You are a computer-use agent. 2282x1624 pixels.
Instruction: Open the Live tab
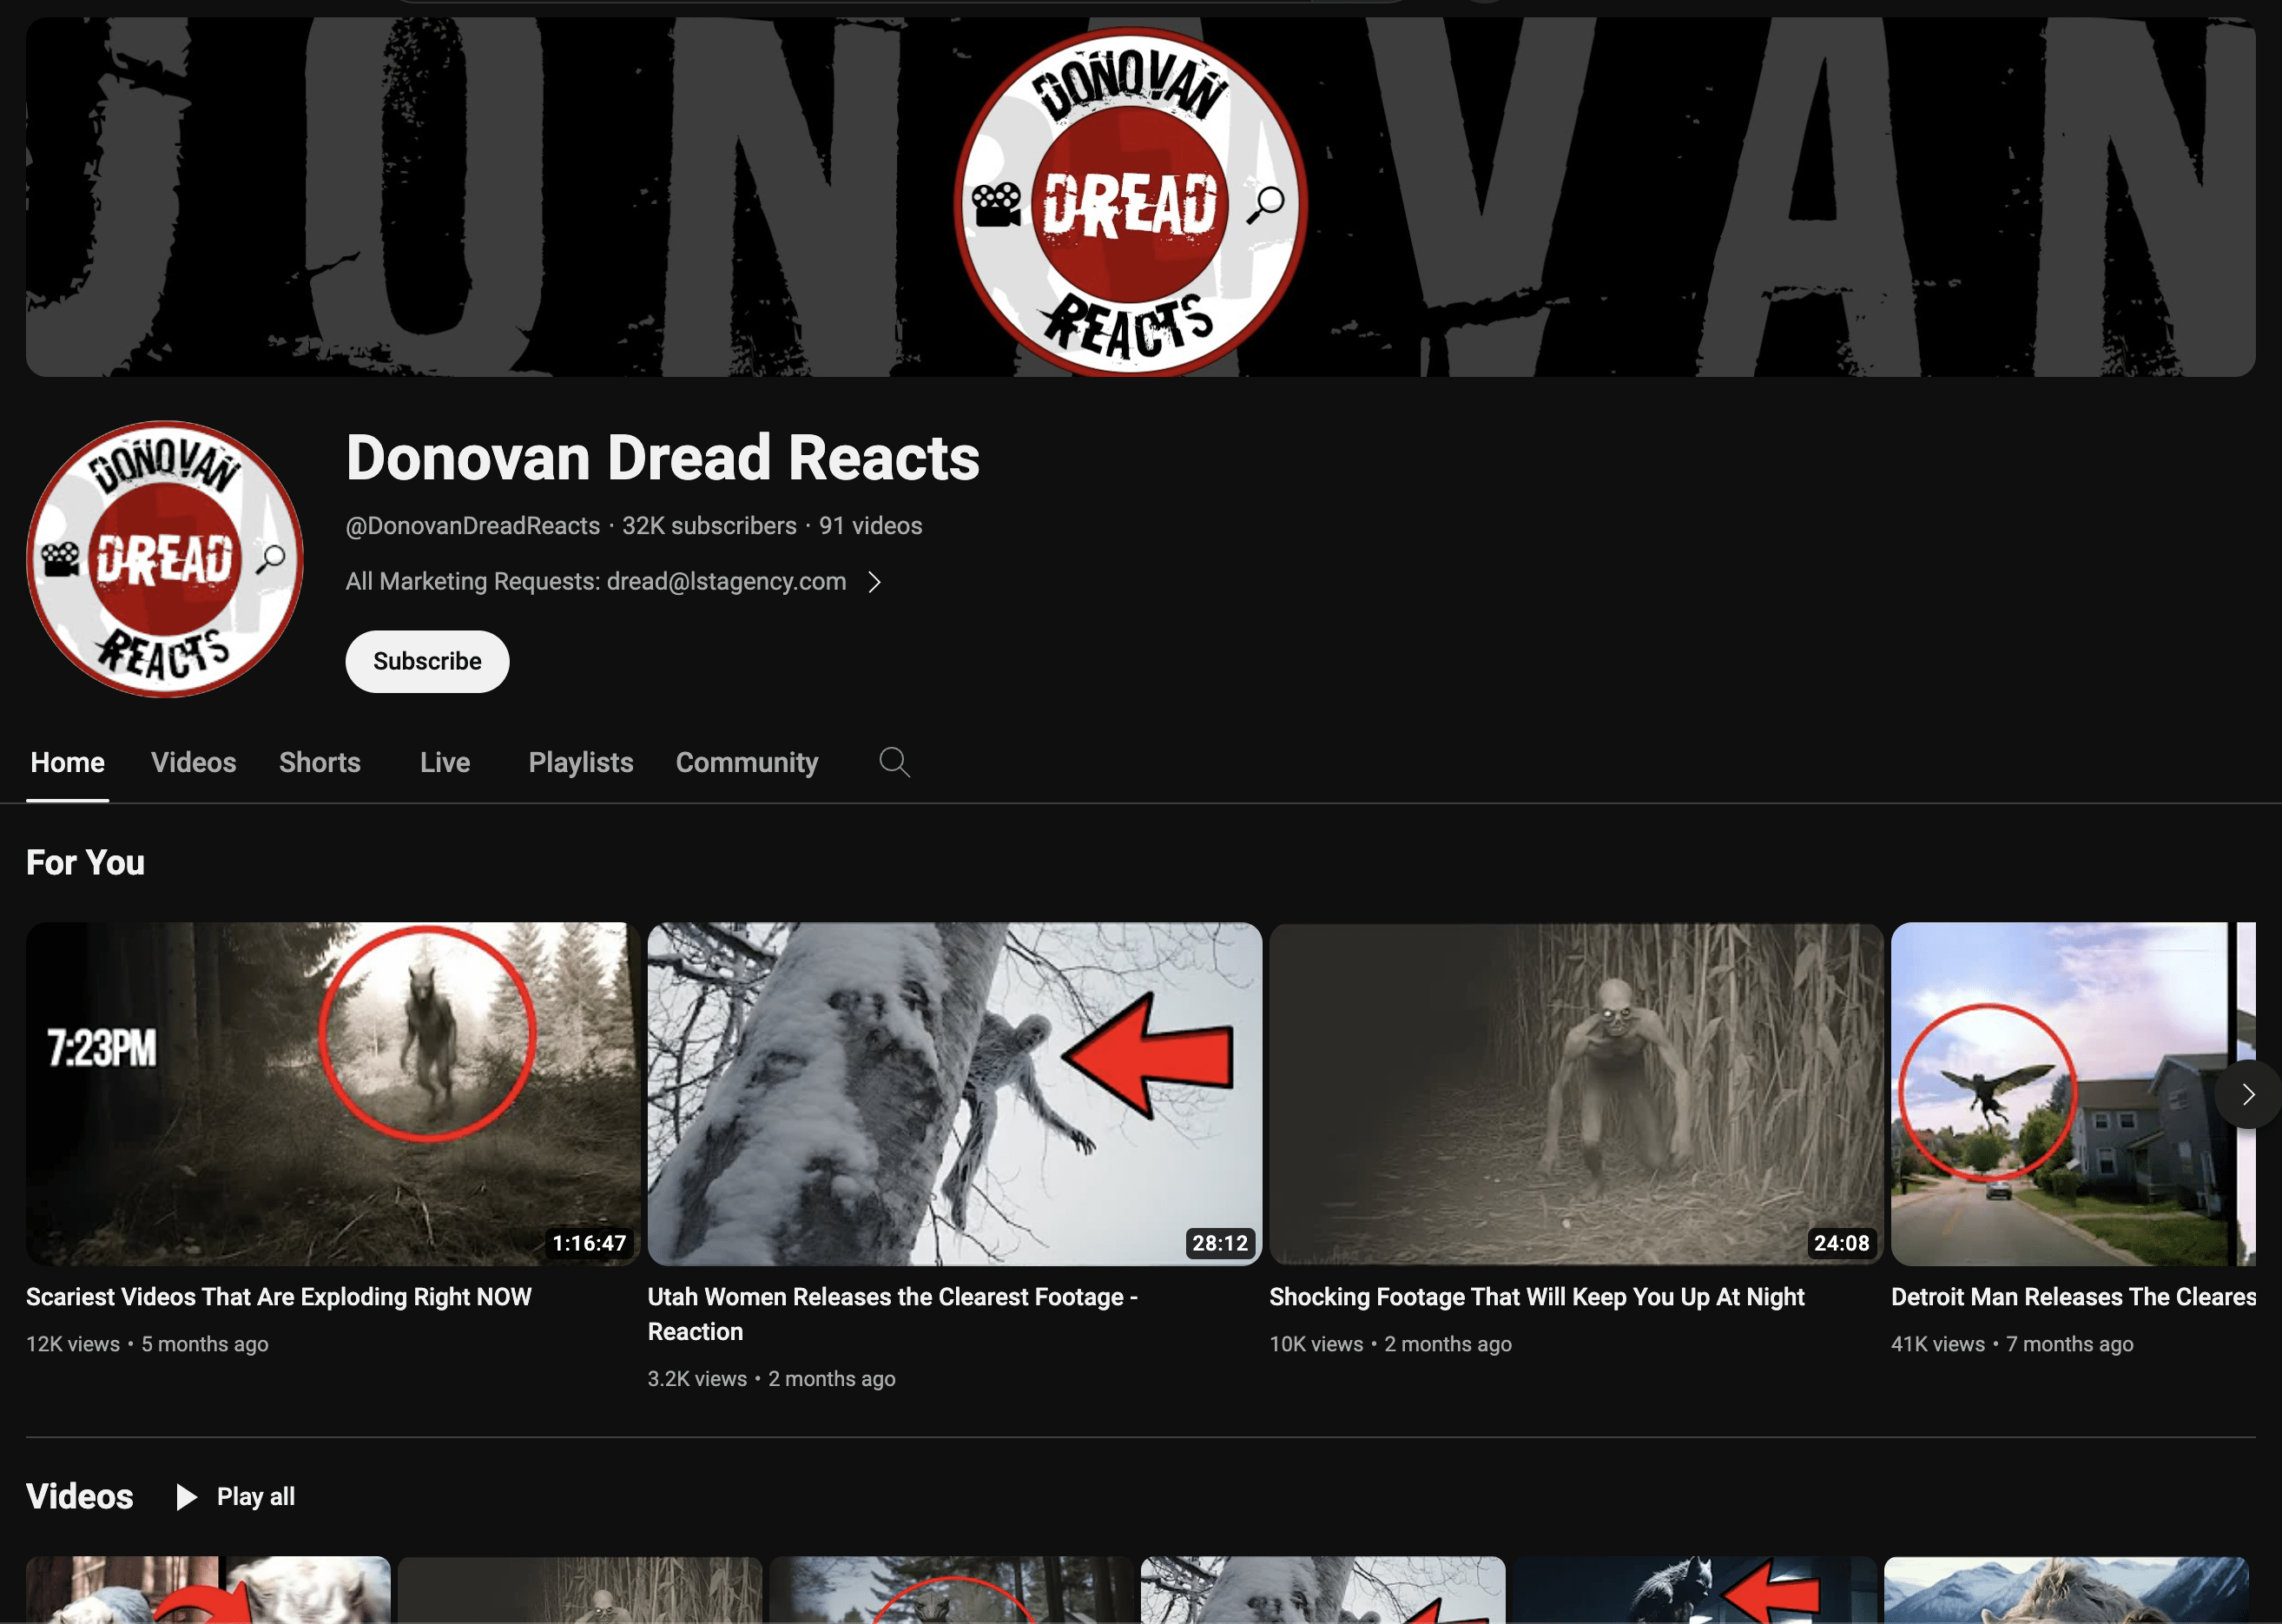pyautogui.click(x=445, y=762)
